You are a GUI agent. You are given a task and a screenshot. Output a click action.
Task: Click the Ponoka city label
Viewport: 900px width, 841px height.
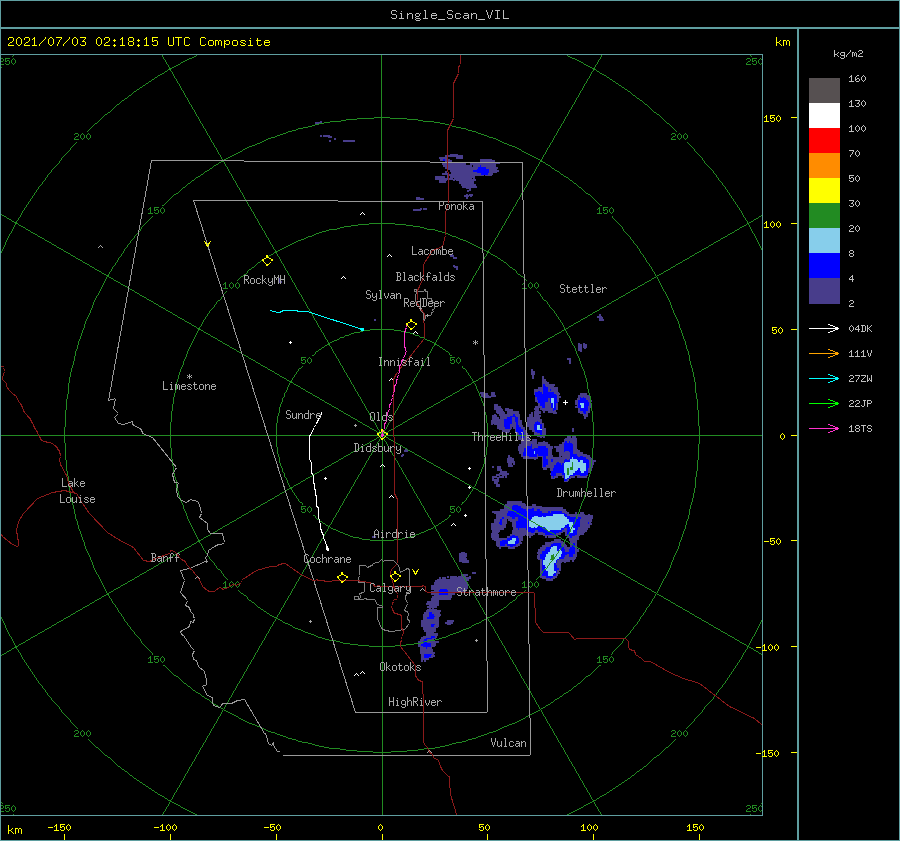[456, 206]
